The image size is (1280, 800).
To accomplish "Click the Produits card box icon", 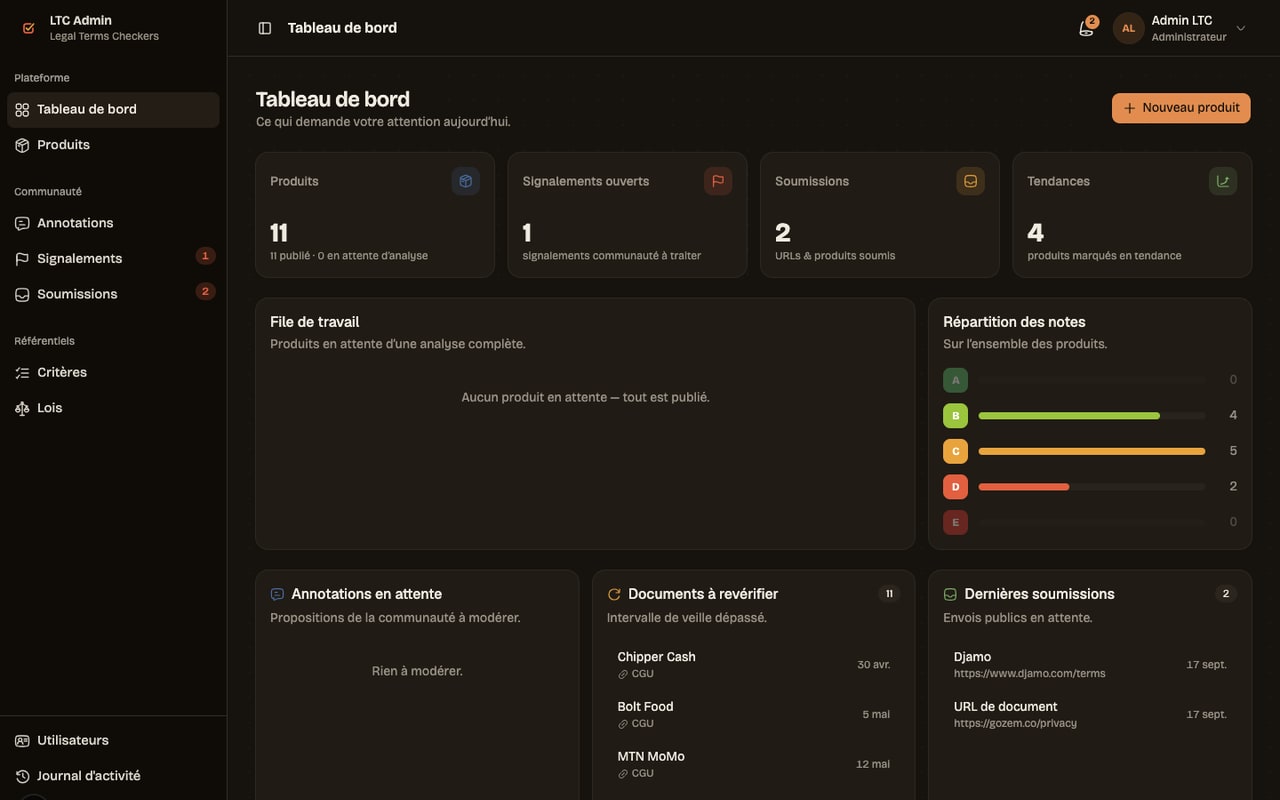I will (465, 181).
